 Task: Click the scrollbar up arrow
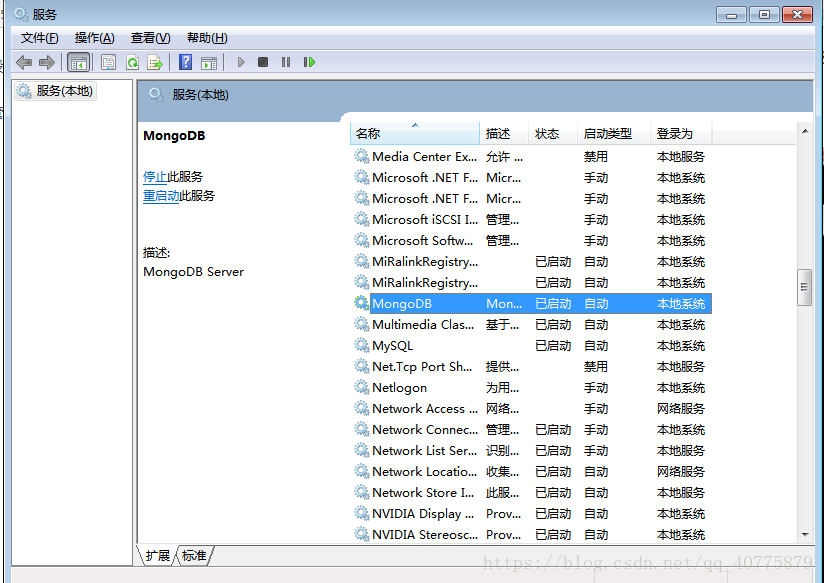[805, 131]
